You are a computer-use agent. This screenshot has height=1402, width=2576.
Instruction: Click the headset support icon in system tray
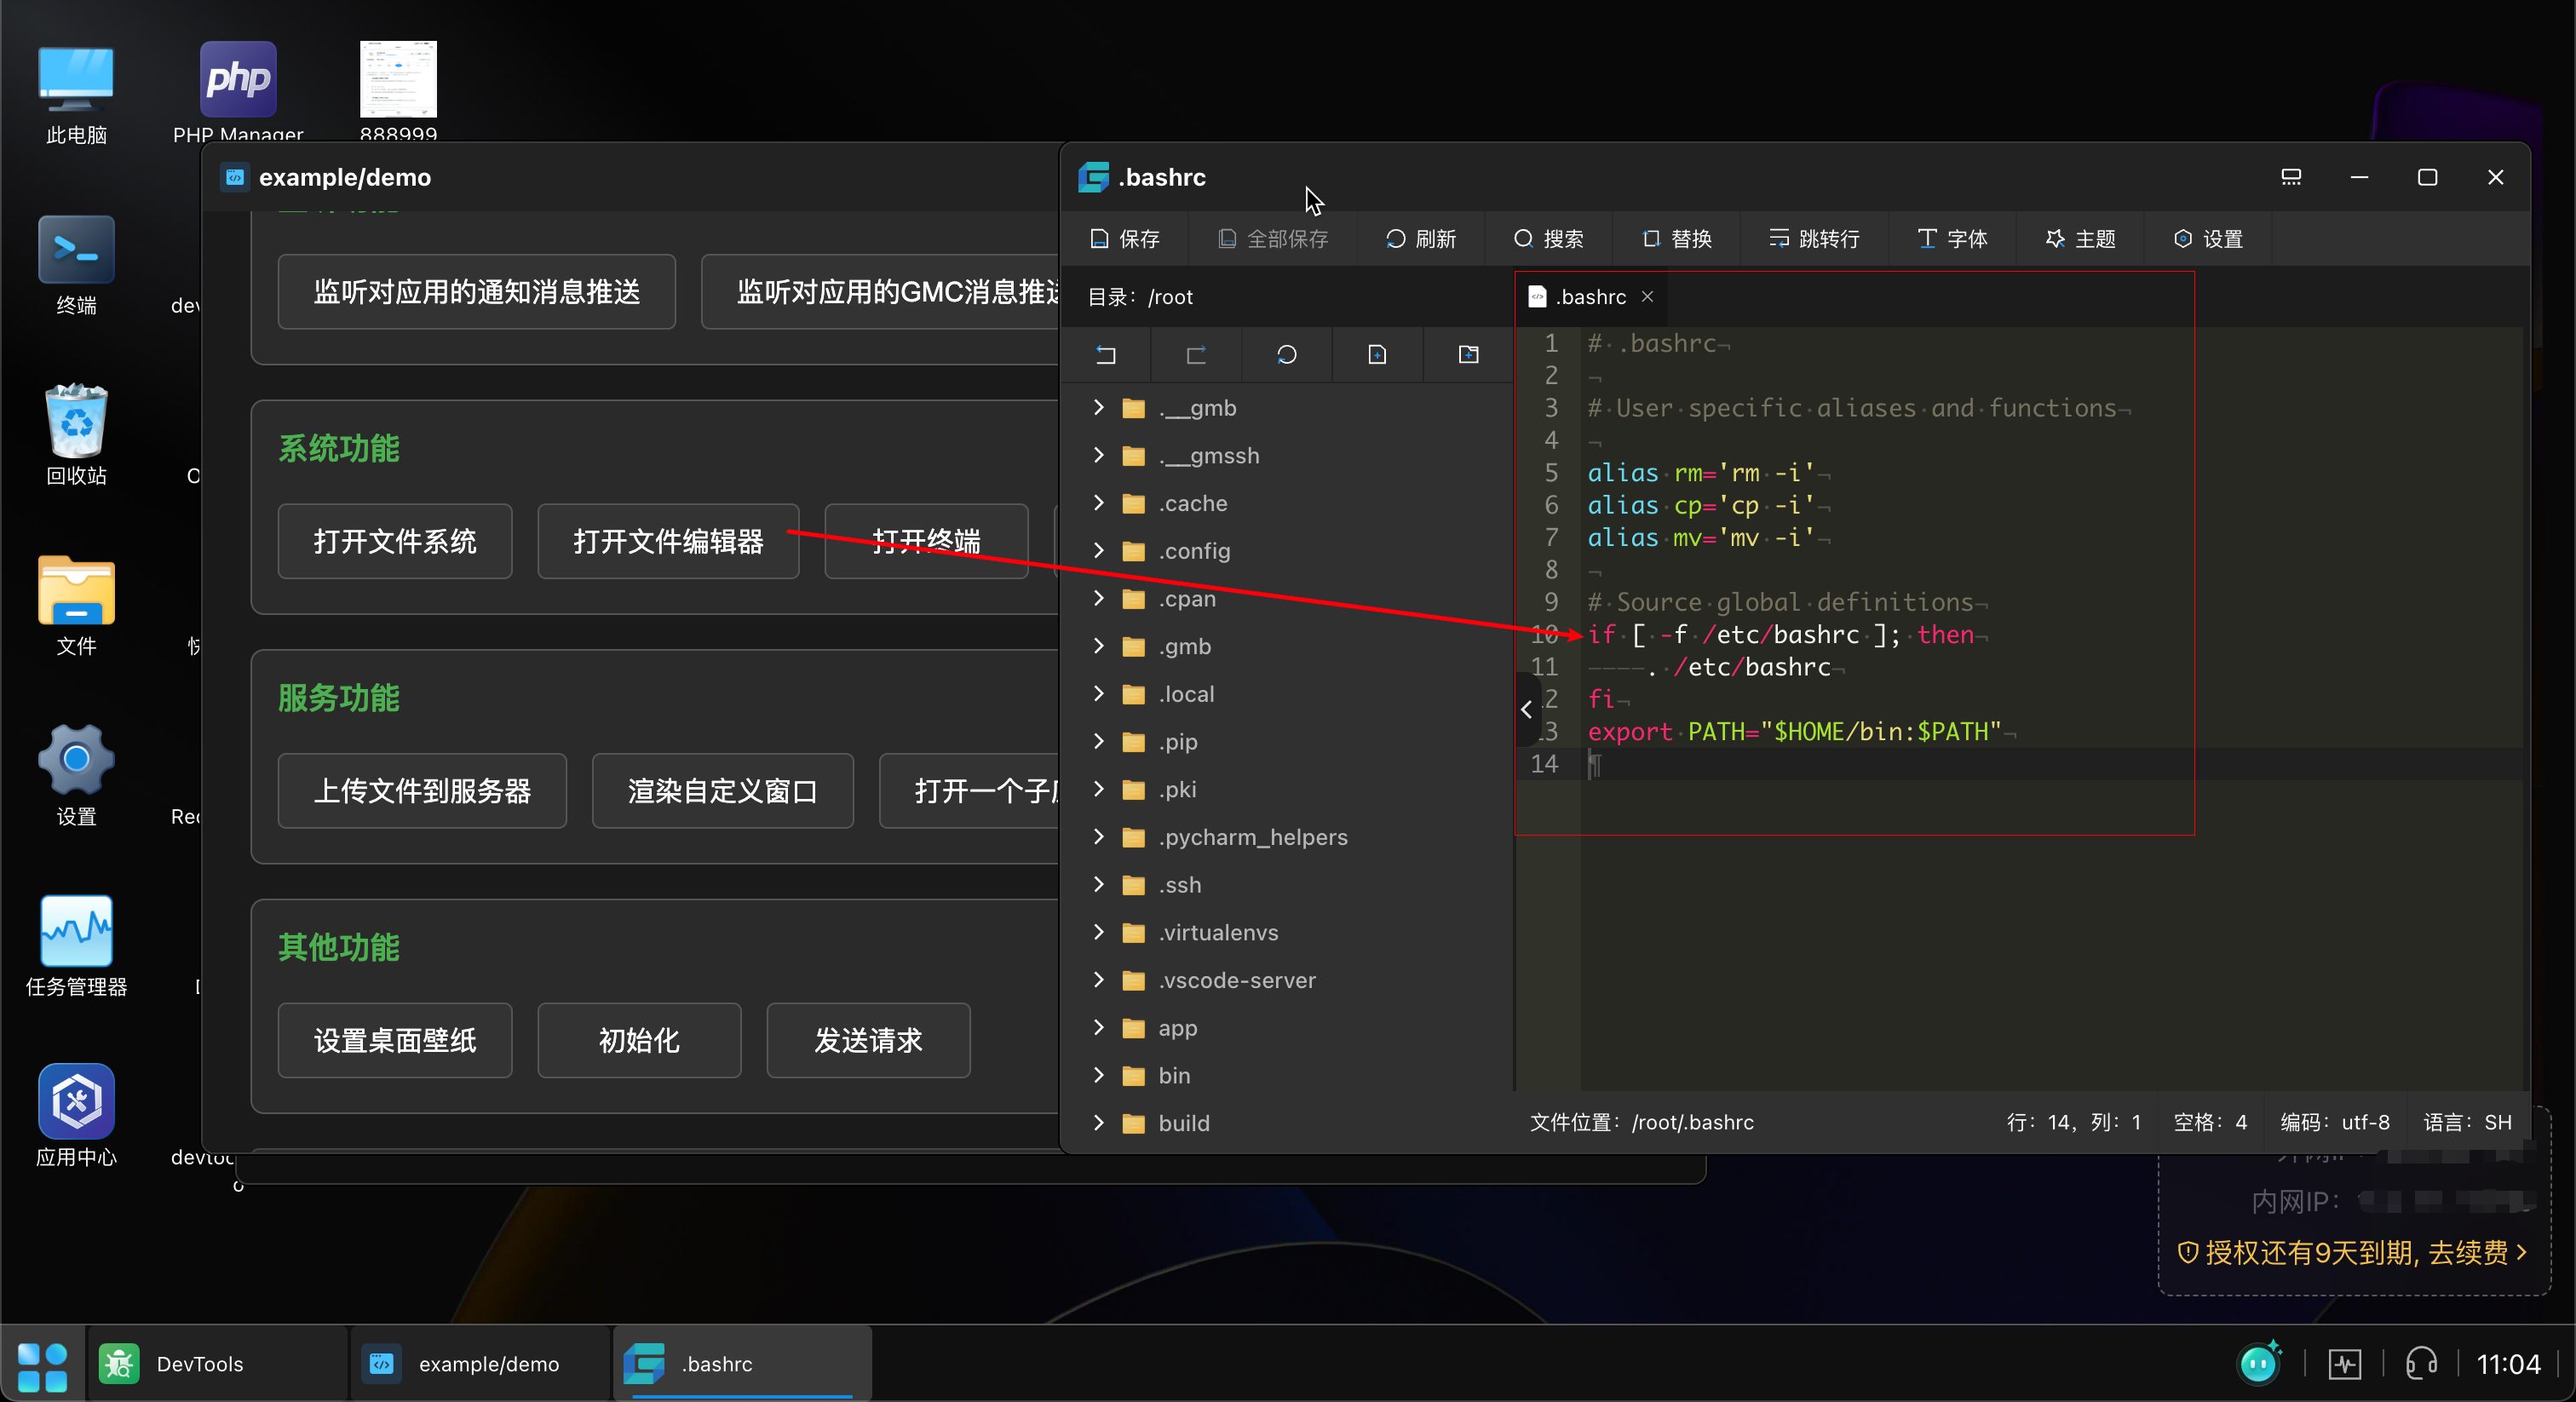pos(2421,1364)
